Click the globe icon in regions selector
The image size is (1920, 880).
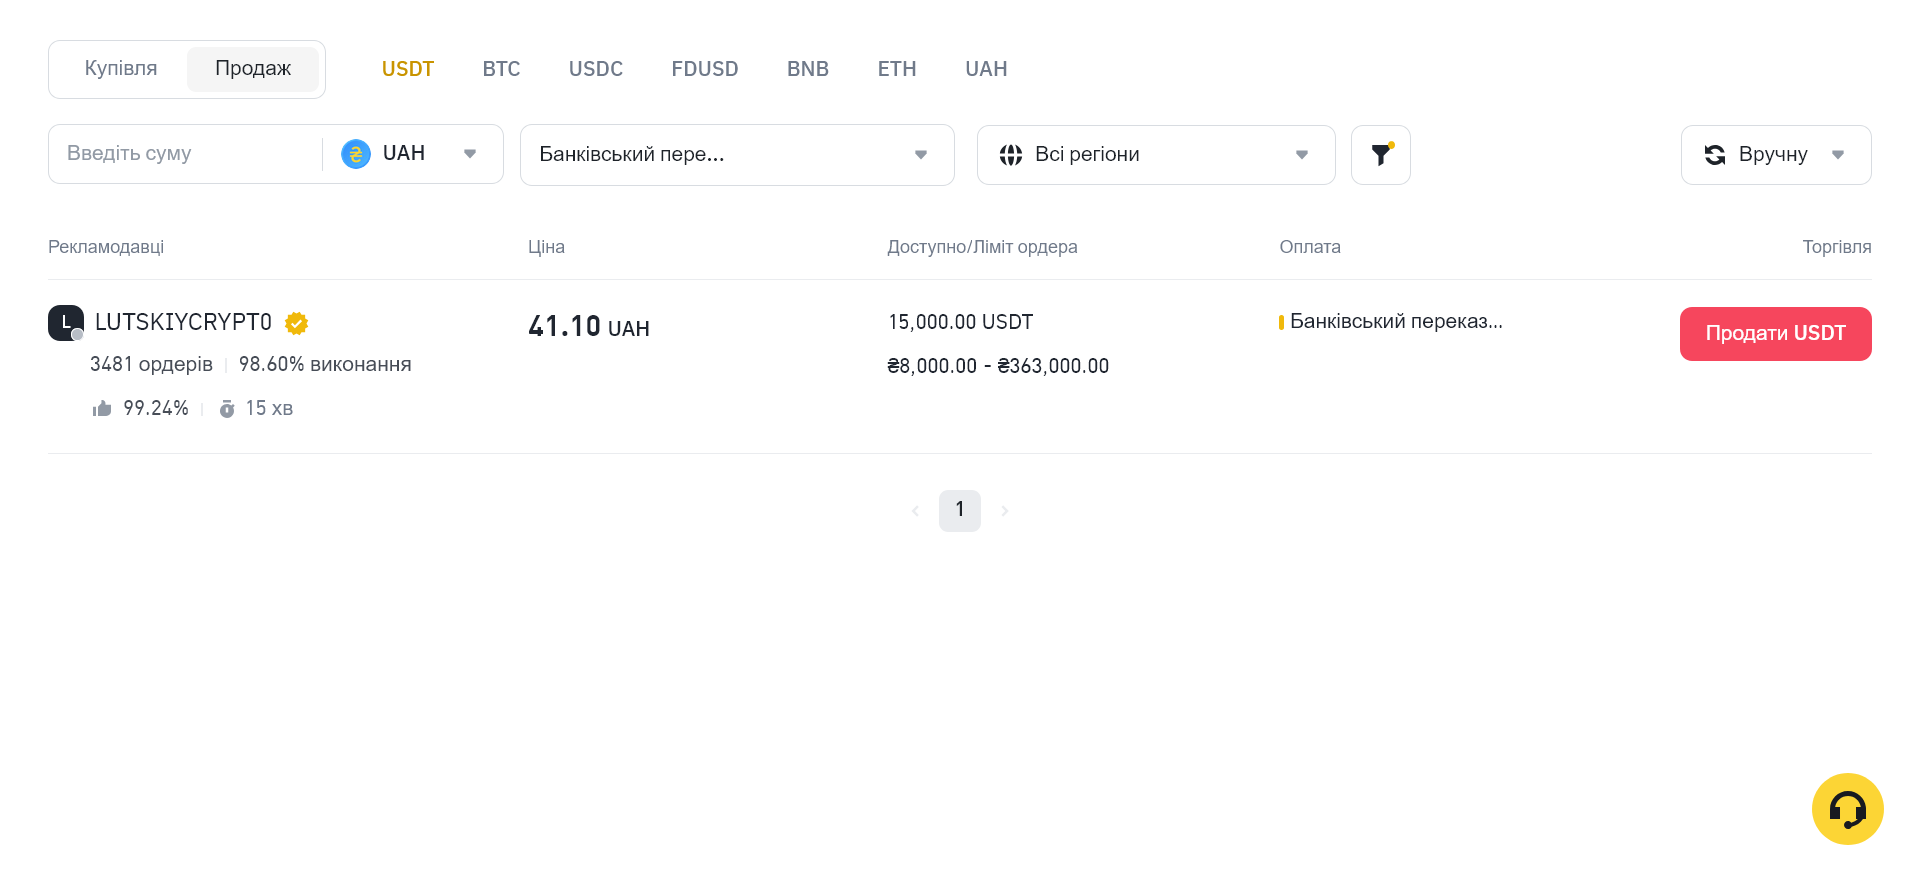click(x=1010, y=154)
